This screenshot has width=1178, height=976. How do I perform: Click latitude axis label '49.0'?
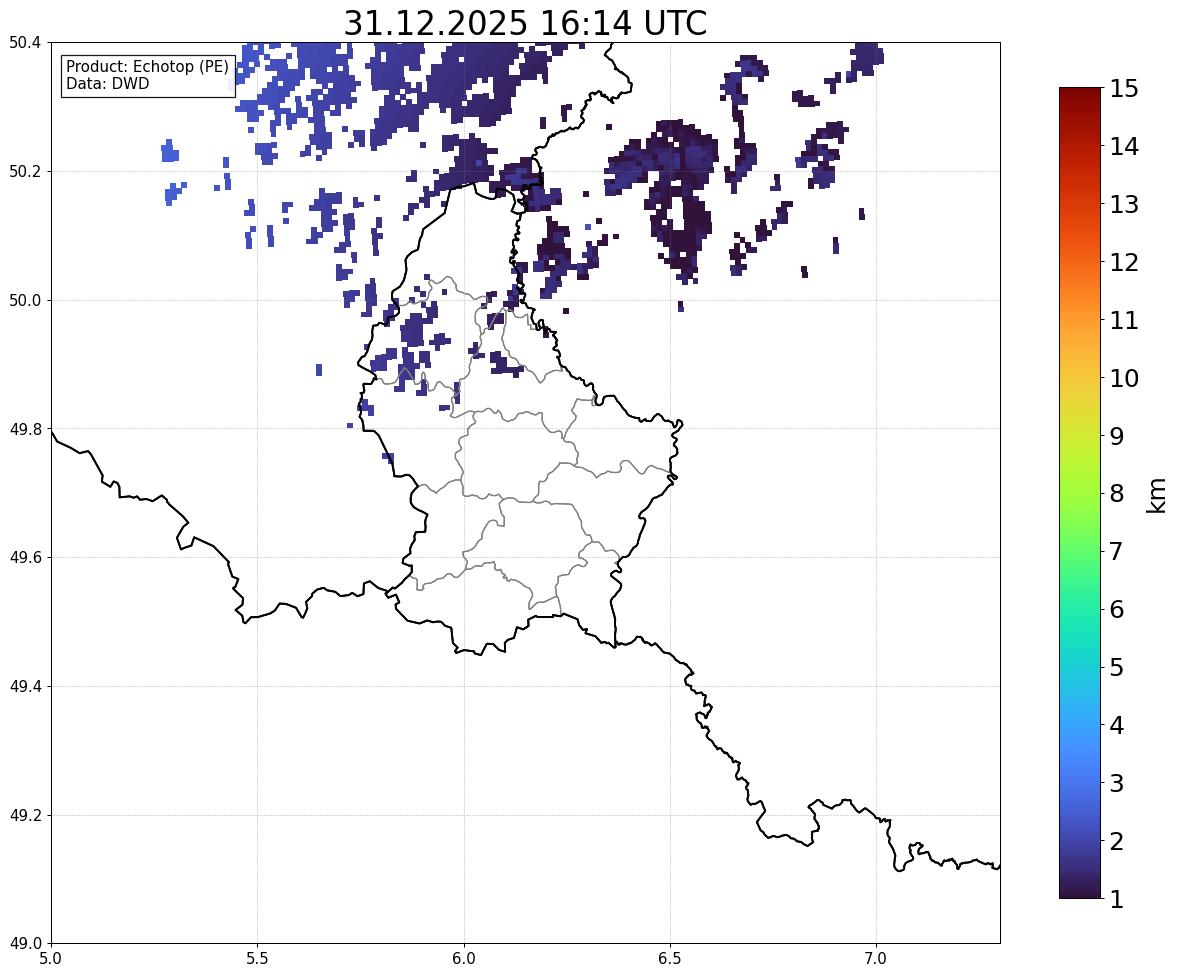tap(25, 944)
